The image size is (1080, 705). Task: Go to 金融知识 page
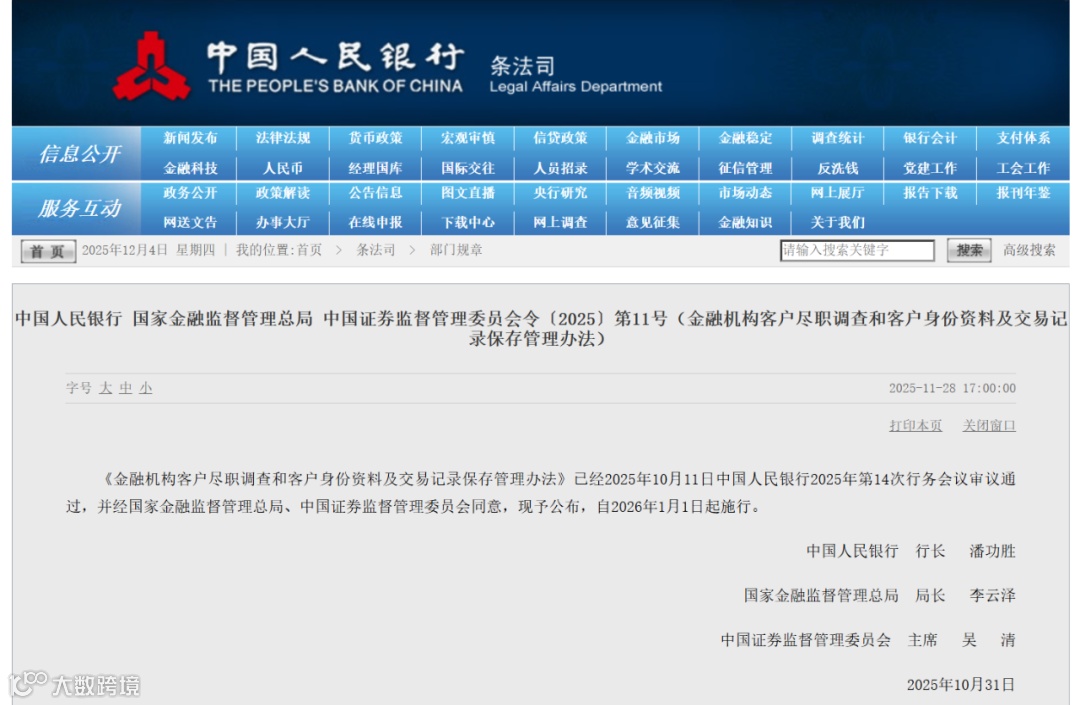(x=745, y=222)
